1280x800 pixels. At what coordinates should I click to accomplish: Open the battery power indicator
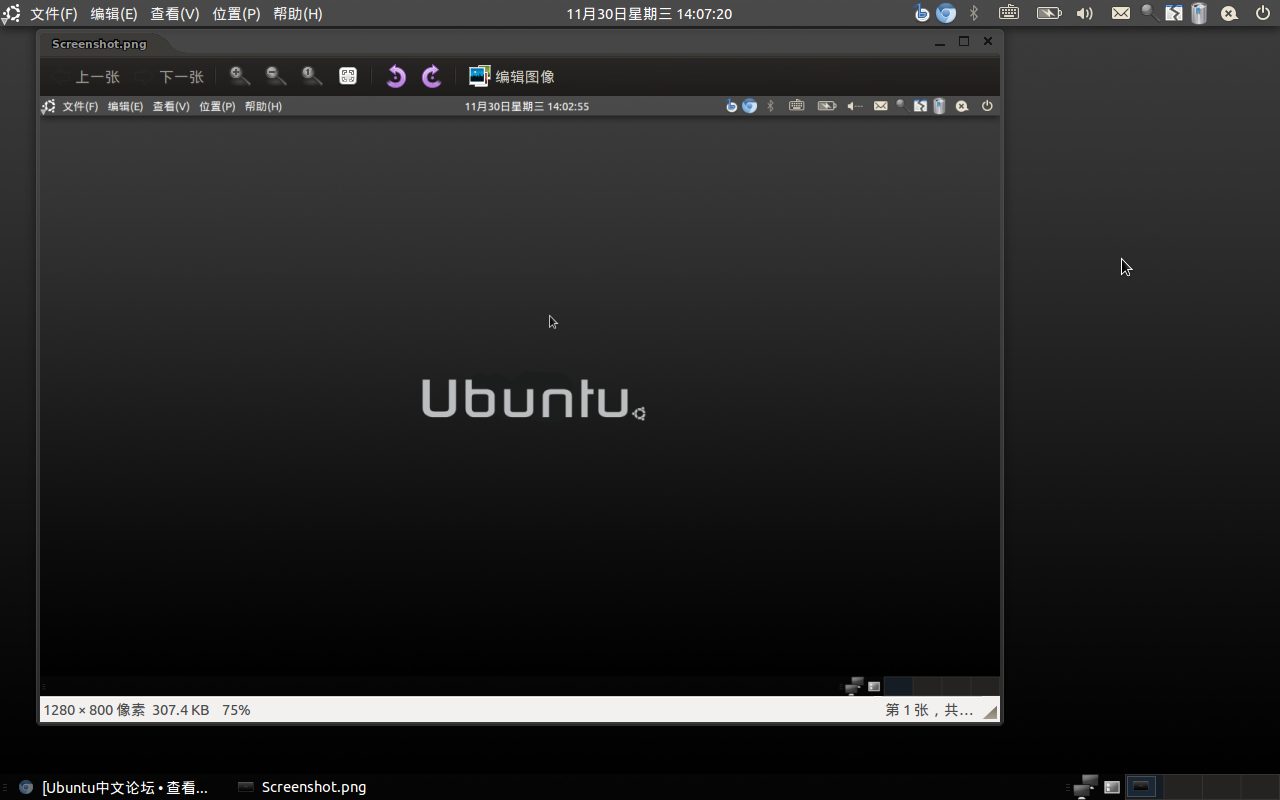[x=1049, y=13]
